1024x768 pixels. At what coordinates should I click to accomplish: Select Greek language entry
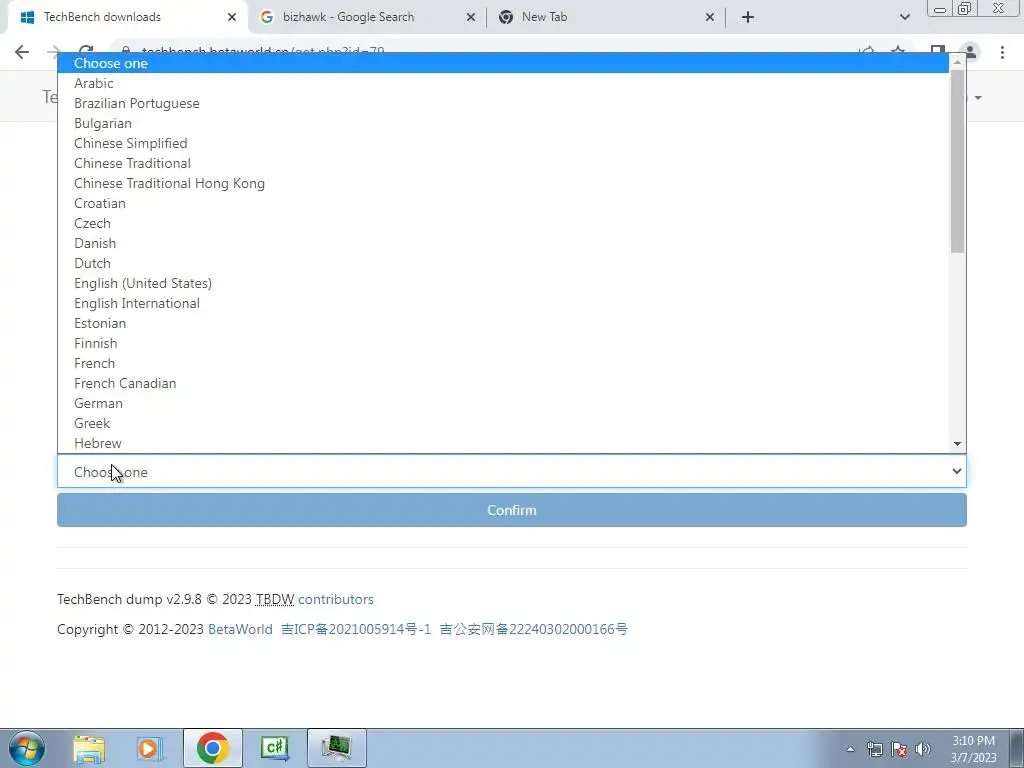pos(503,423)
